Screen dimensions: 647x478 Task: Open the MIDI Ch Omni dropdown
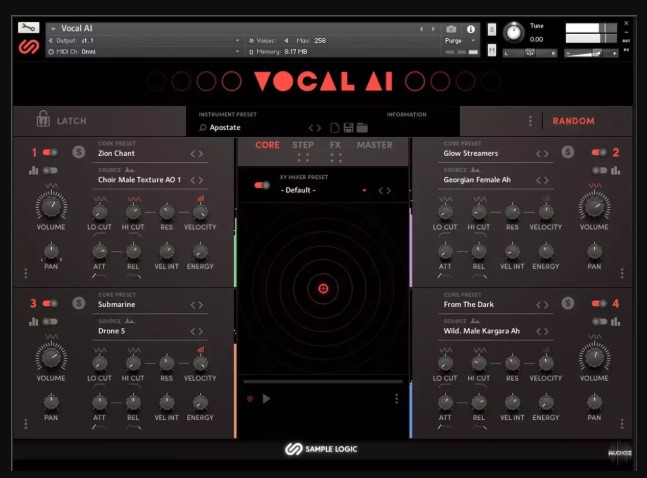(x=237, y=52)
